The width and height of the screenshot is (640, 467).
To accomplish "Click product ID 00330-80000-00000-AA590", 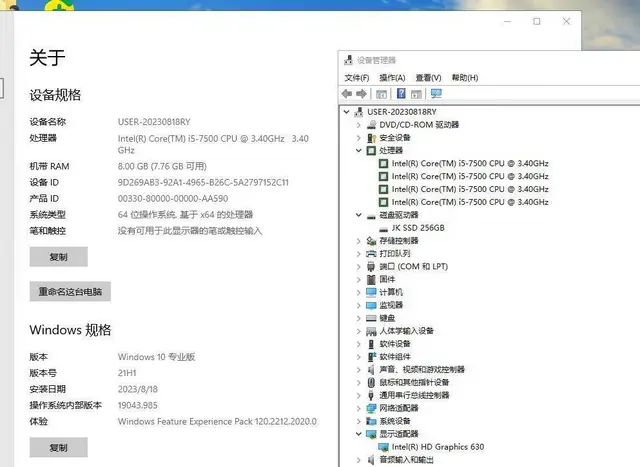I will [x=173, y=199].
